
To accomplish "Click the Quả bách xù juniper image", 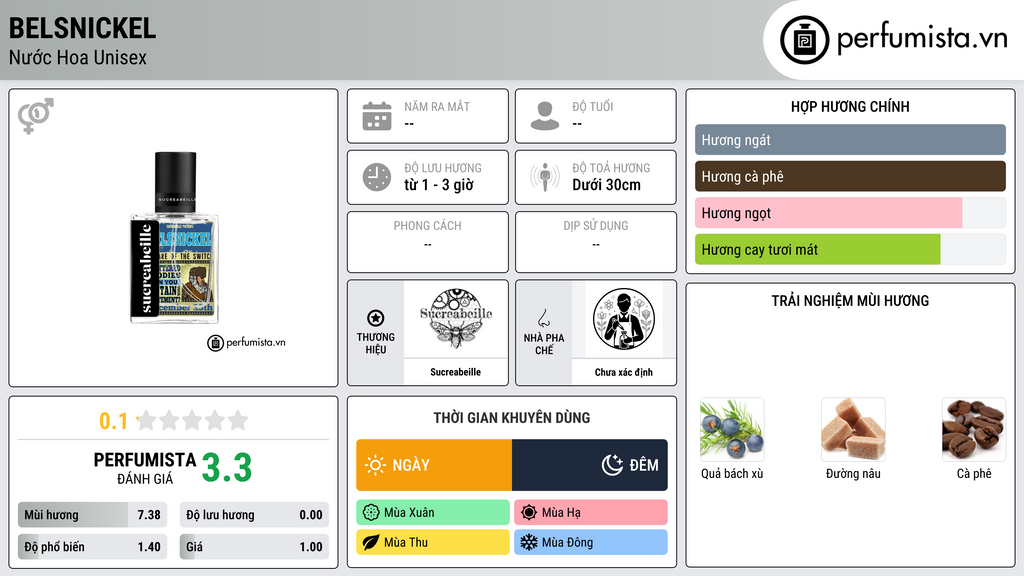I will (x=732, y=430).
